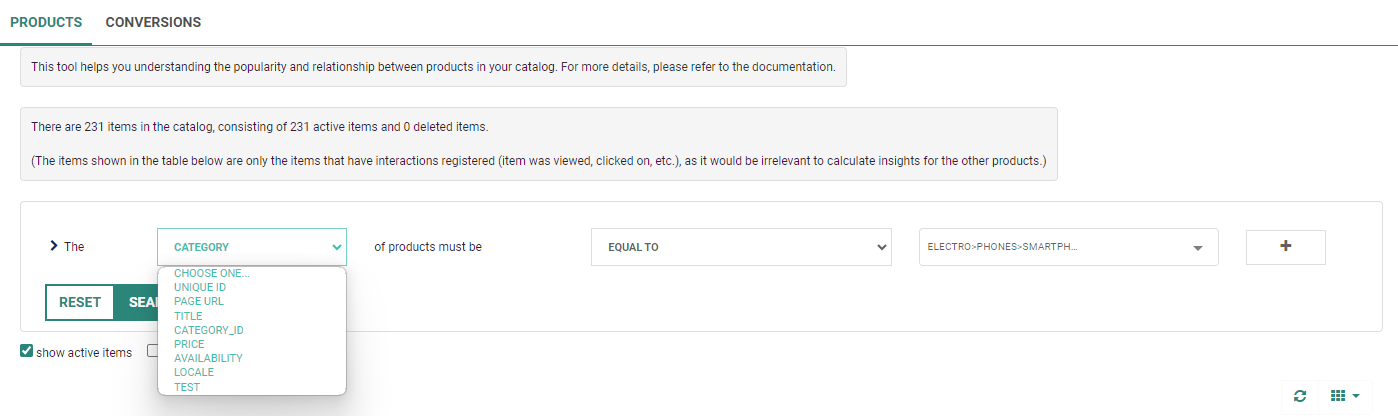Select PAGE URL option in list
Image resolution: width=1398 pixels, height=416 pixels.
pos(199,302)
